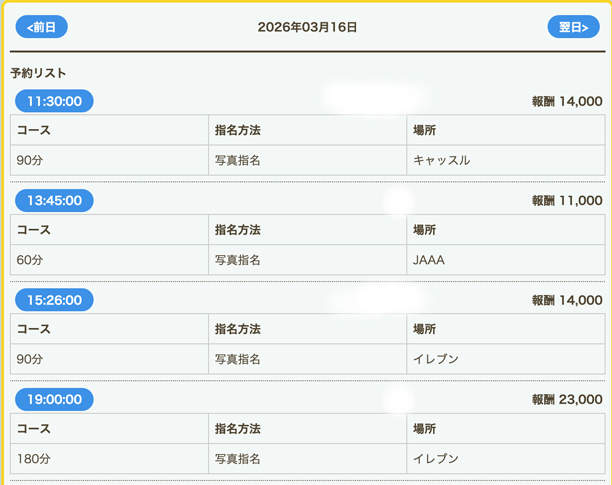Click the 報酬 11,000 reward amount
The image size is (612, 485).
[x=567, y=201]
